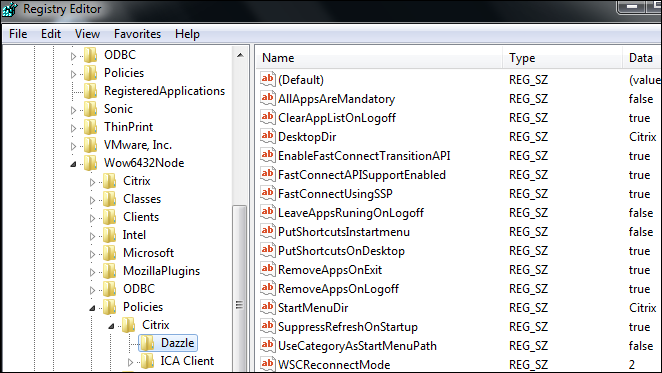This screenshot has height=373, width=662.
Task: Open the Edit menu
Action: click(51, 34)
